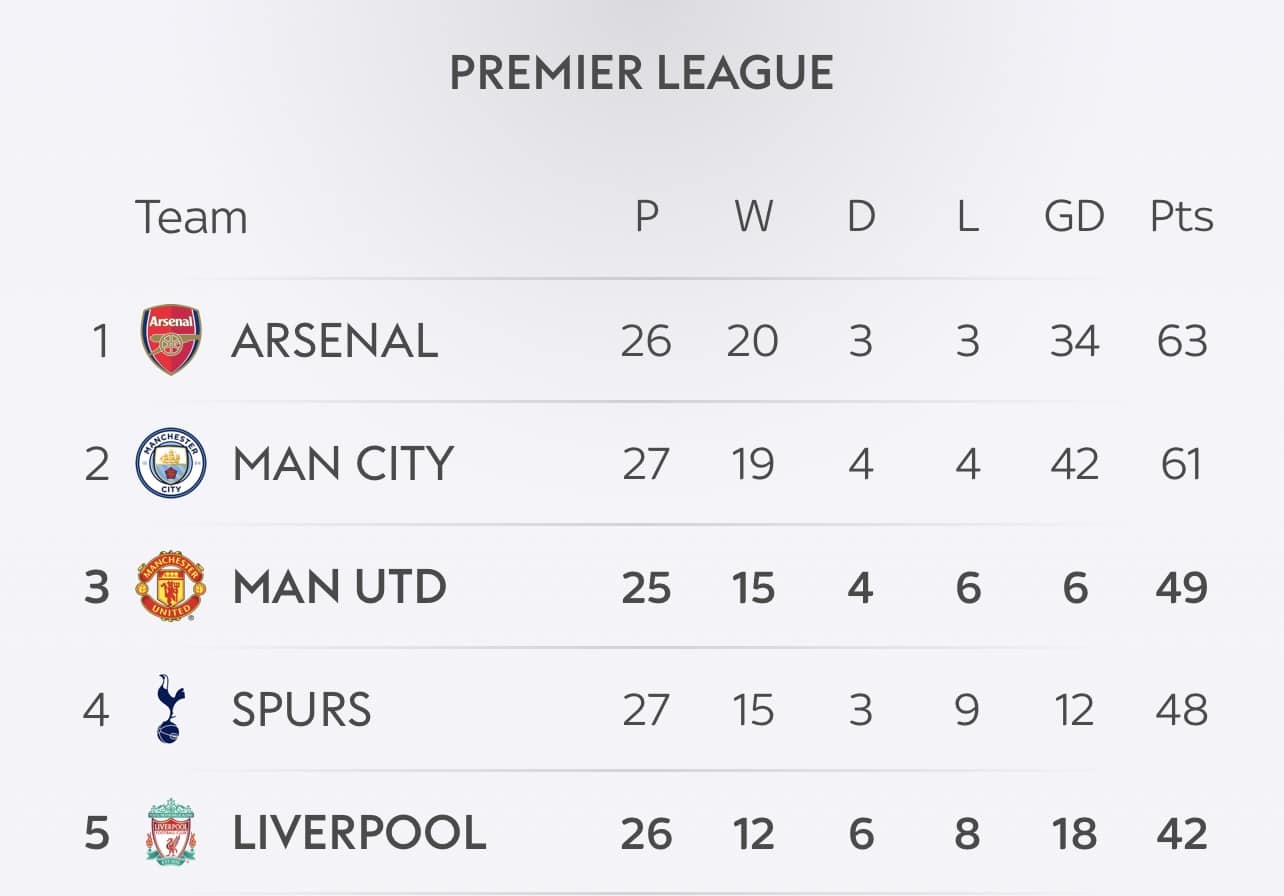
Task: Tap the Liverpool club crest
Action: click(x=171, y=832)
